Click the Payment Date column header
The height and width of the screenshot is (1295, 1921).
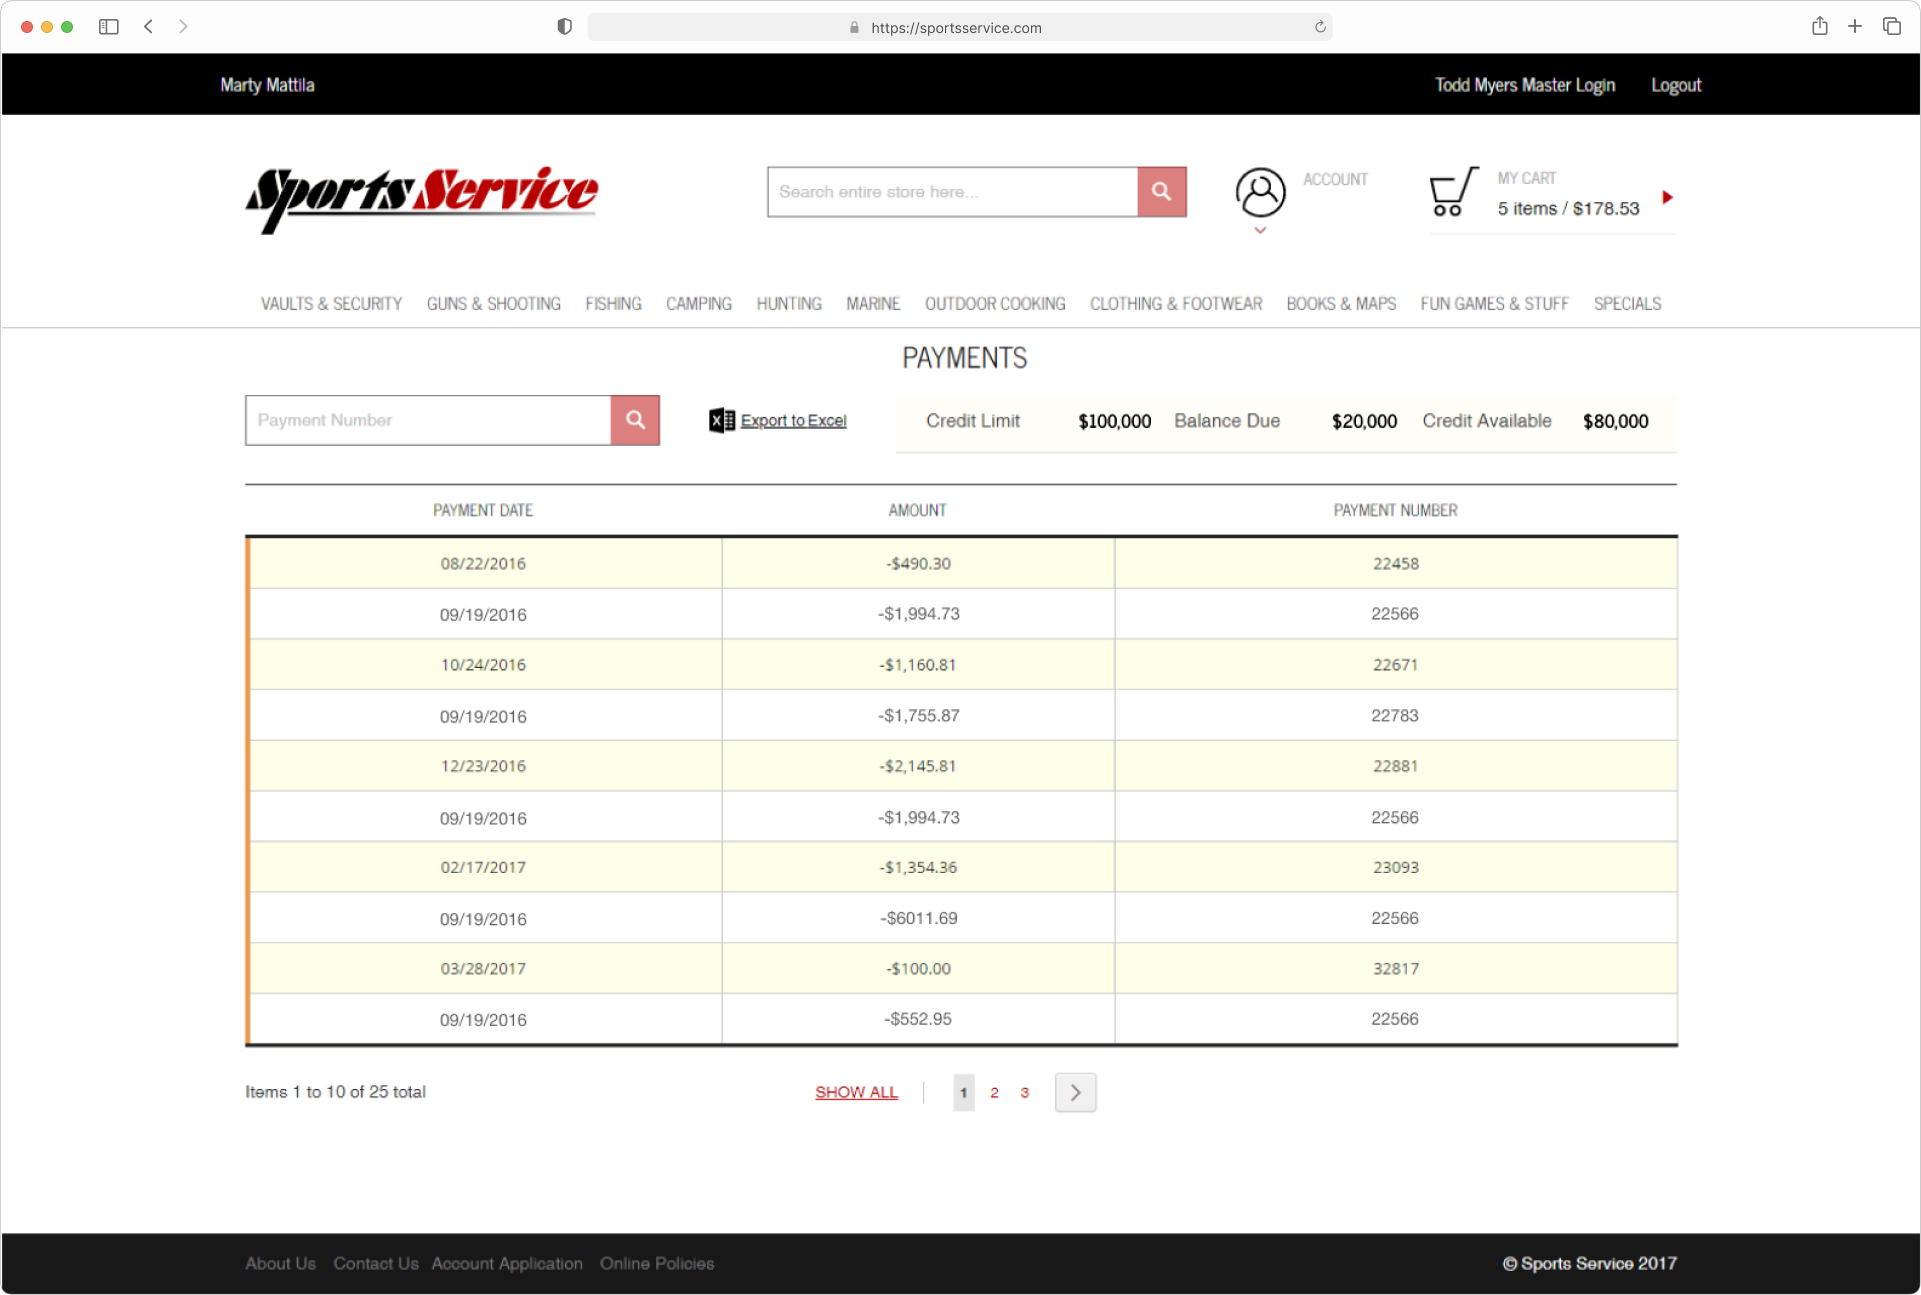coord(483,511)
